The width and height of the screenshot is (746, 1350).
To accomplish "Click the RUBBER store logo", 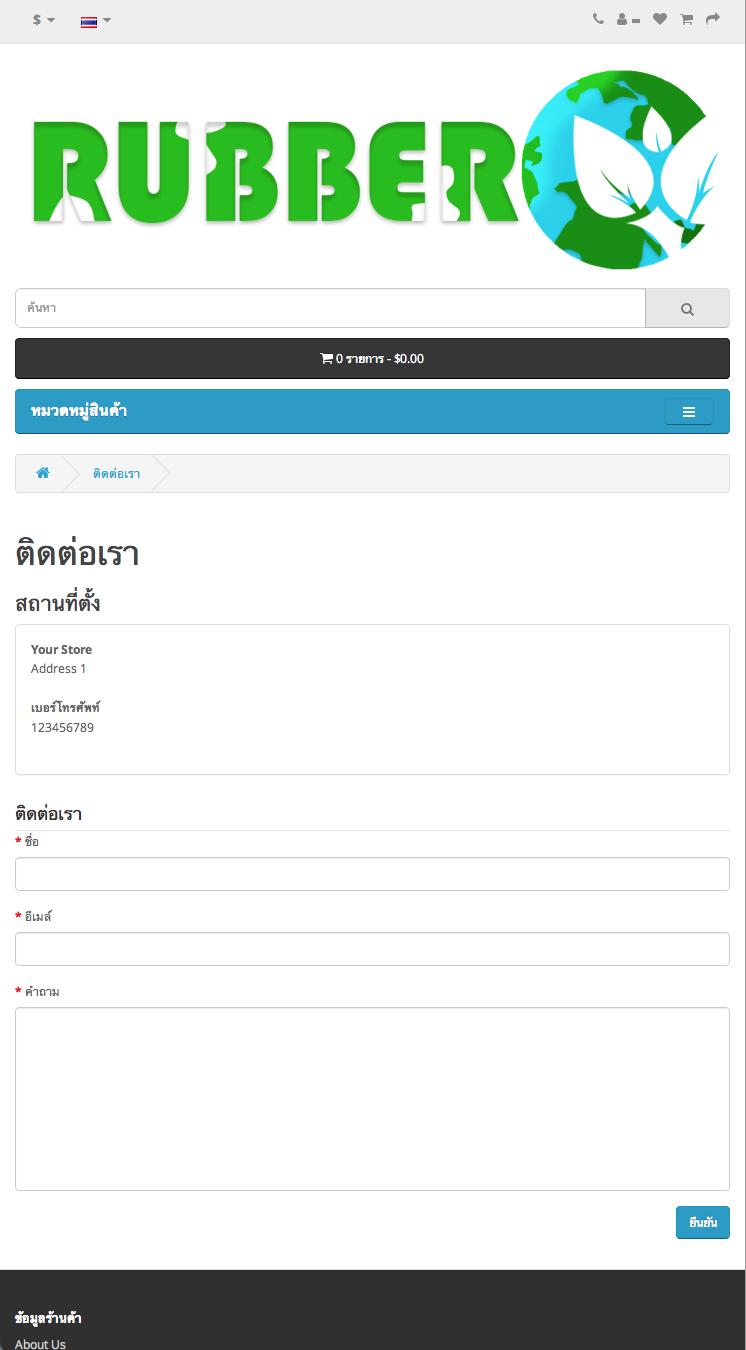I will tap(375, 169).
